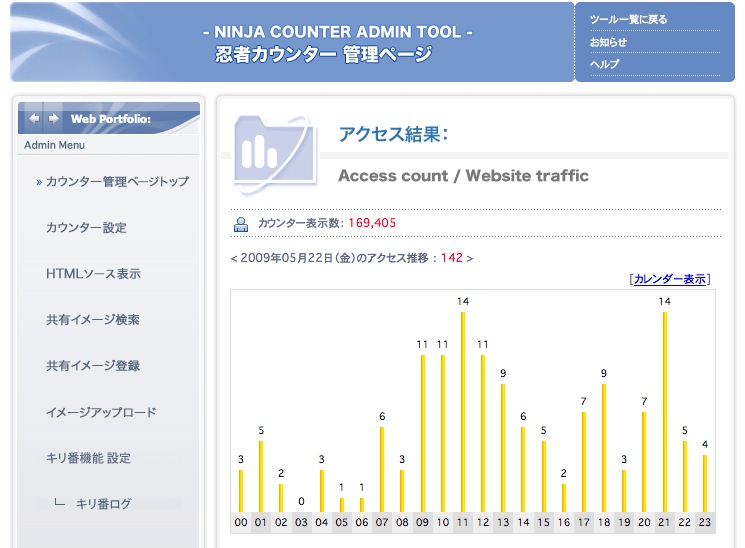
Task: Open イメージアップロード menu item
Action: pyautogui.click(x=101, y=412)
